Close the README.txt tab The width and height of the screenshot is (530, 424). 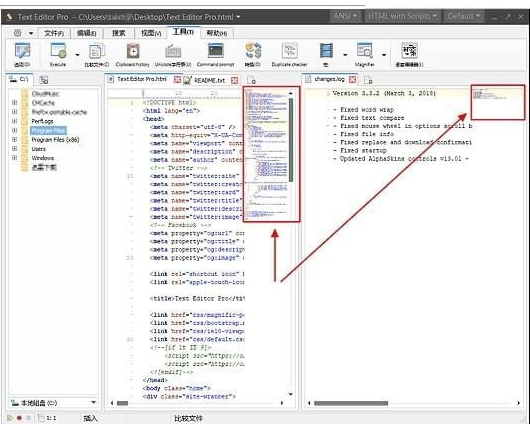[234, 80]
